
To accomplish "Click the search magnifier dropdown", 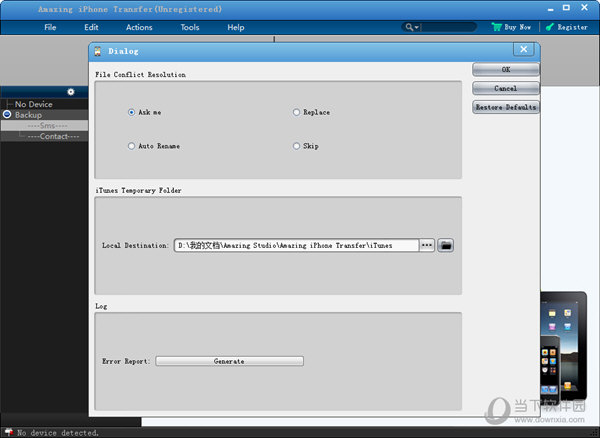I will coord(412,27).
